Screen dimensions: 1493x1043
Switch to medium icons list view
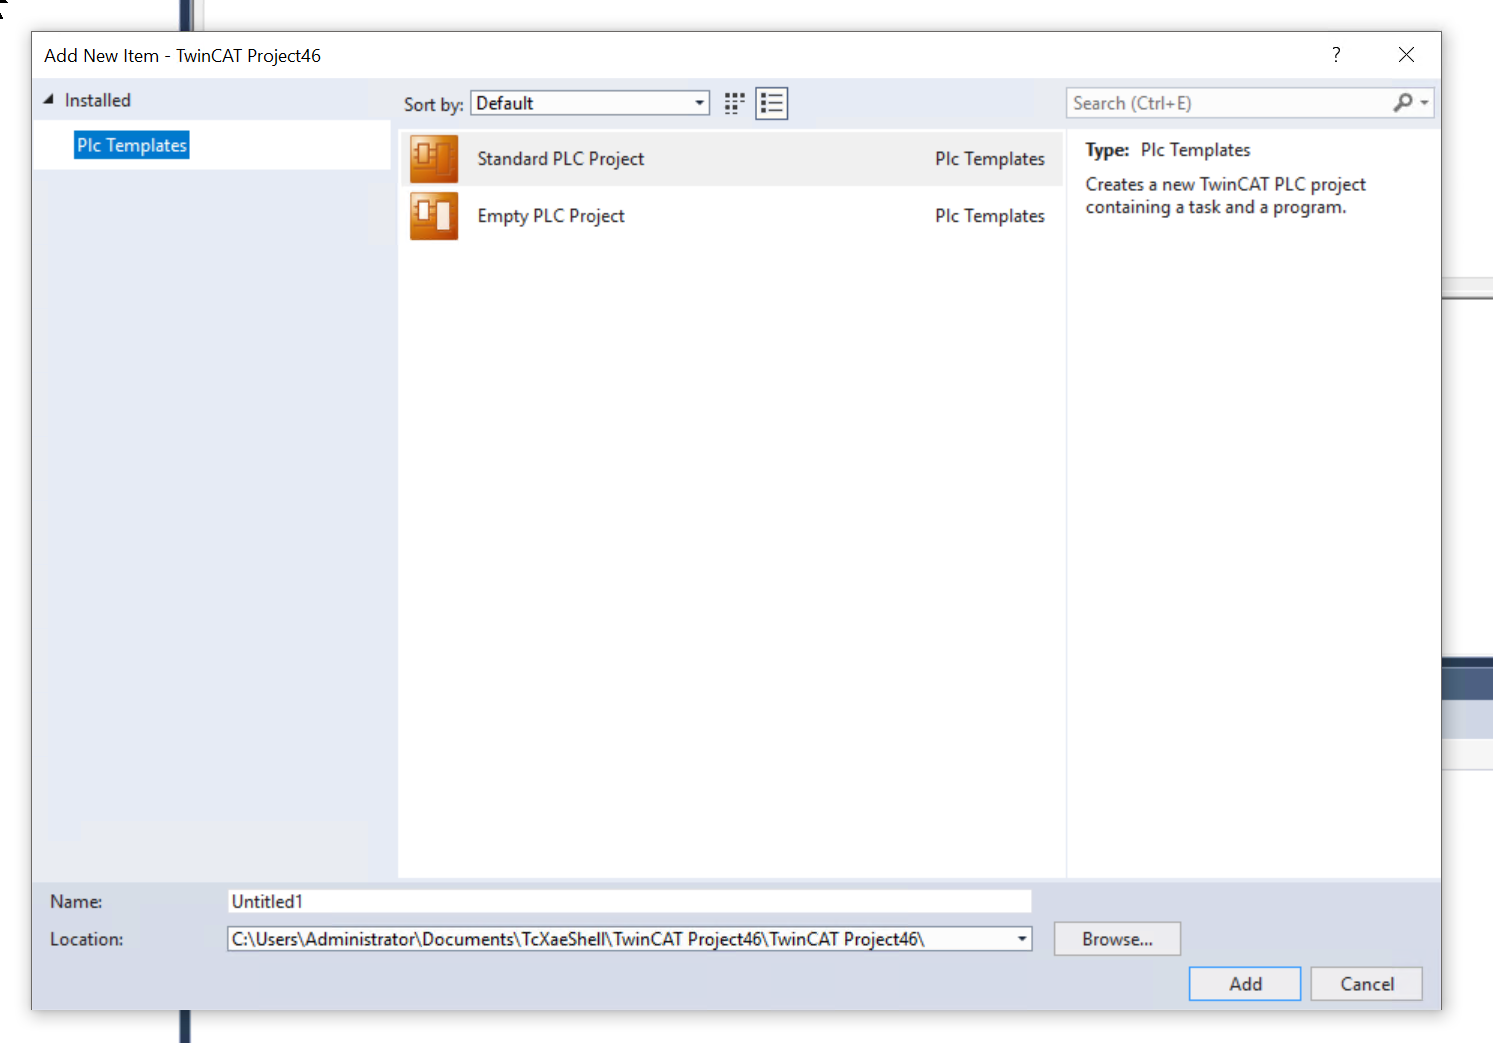point(772,103)
